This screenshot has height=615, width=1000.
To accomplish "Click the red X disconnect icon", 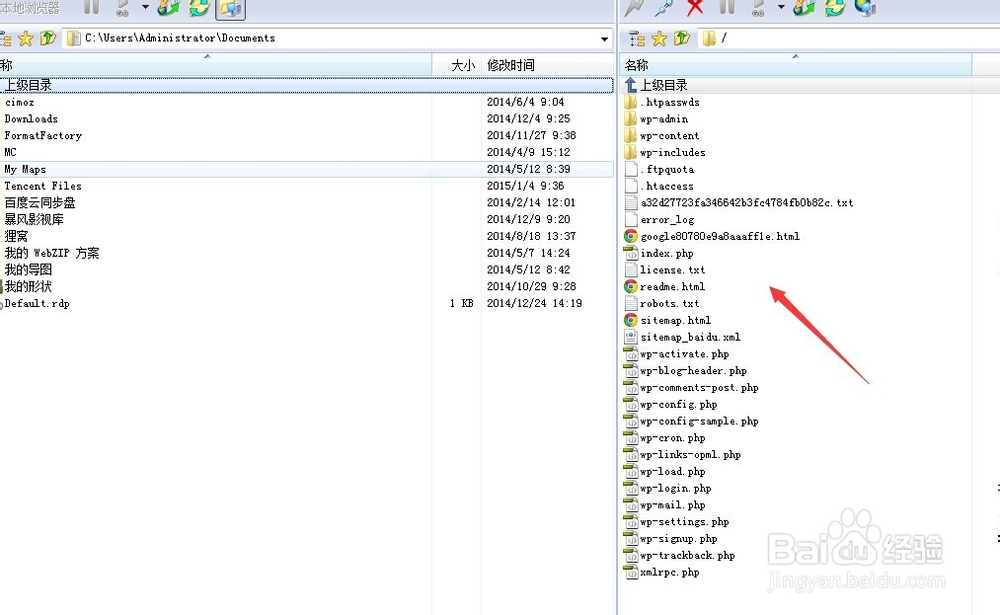I will click(x=695, y=8).
